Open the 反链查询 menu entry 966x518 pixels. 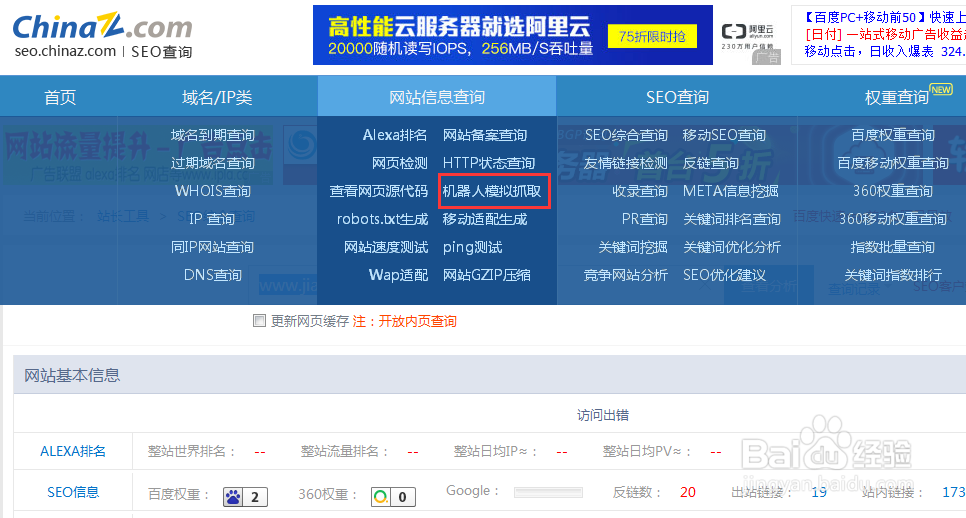pyautogui.click(x=710, y=163)
